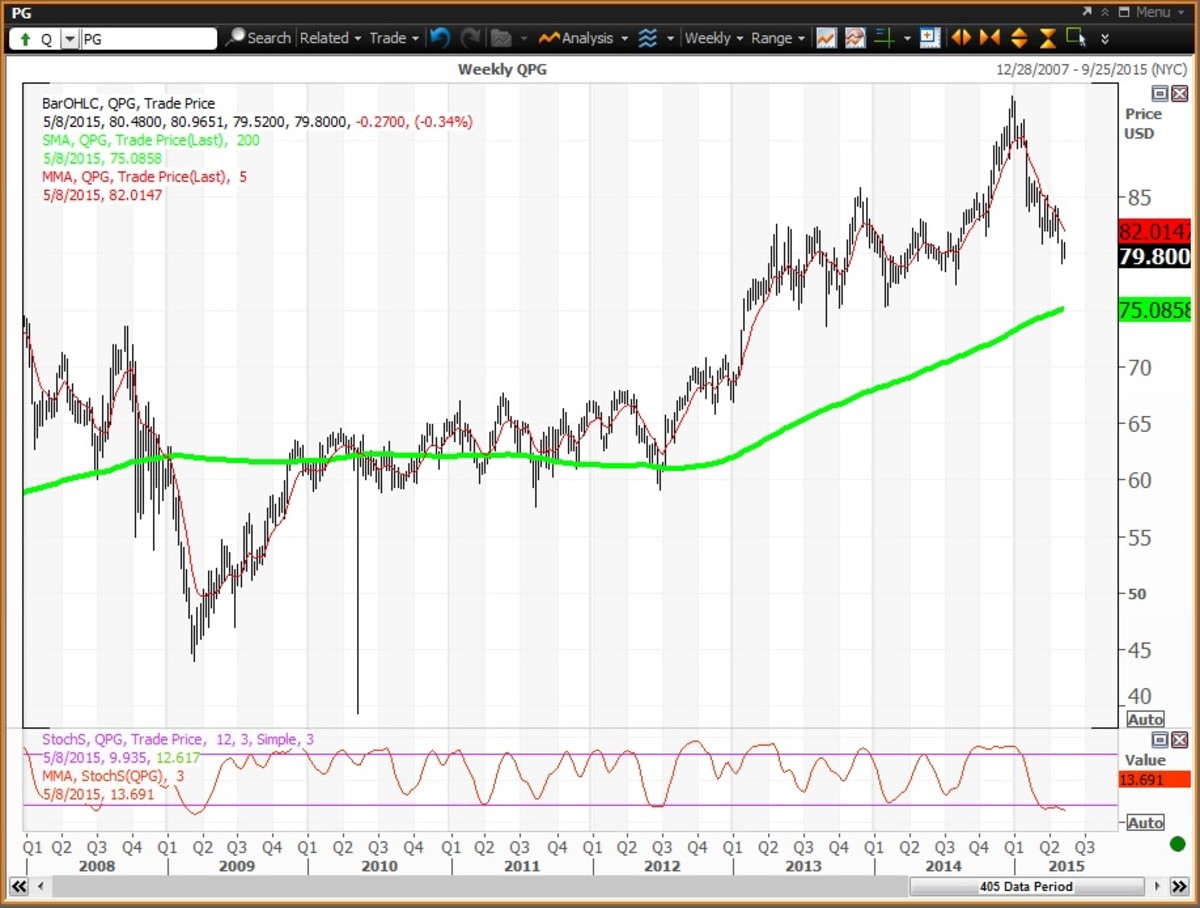
Task: Click the green crosshair tool icon
Action: 883,38
